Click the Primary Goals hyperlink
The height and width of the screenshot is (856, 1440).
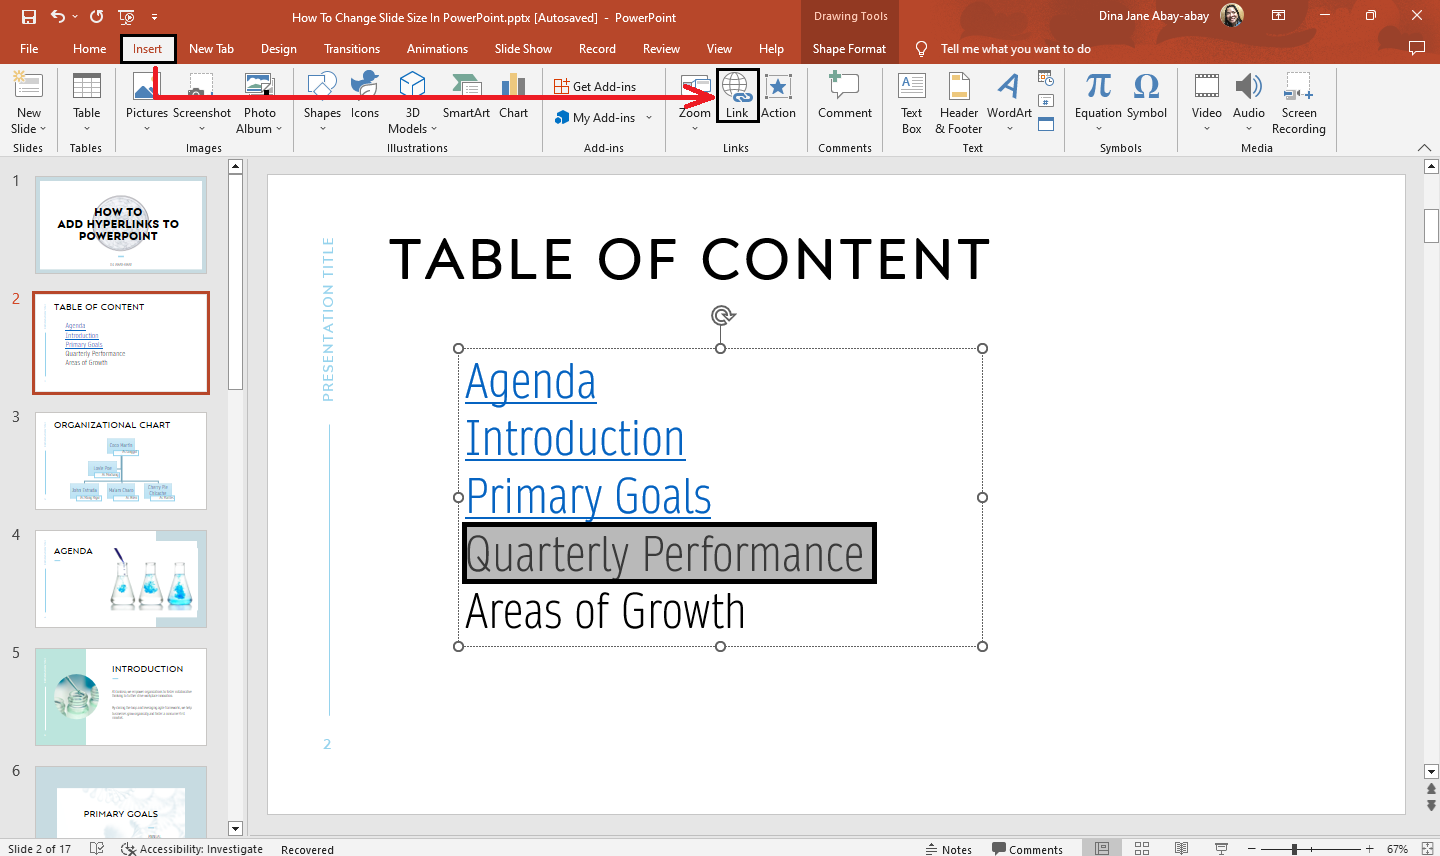588,497
